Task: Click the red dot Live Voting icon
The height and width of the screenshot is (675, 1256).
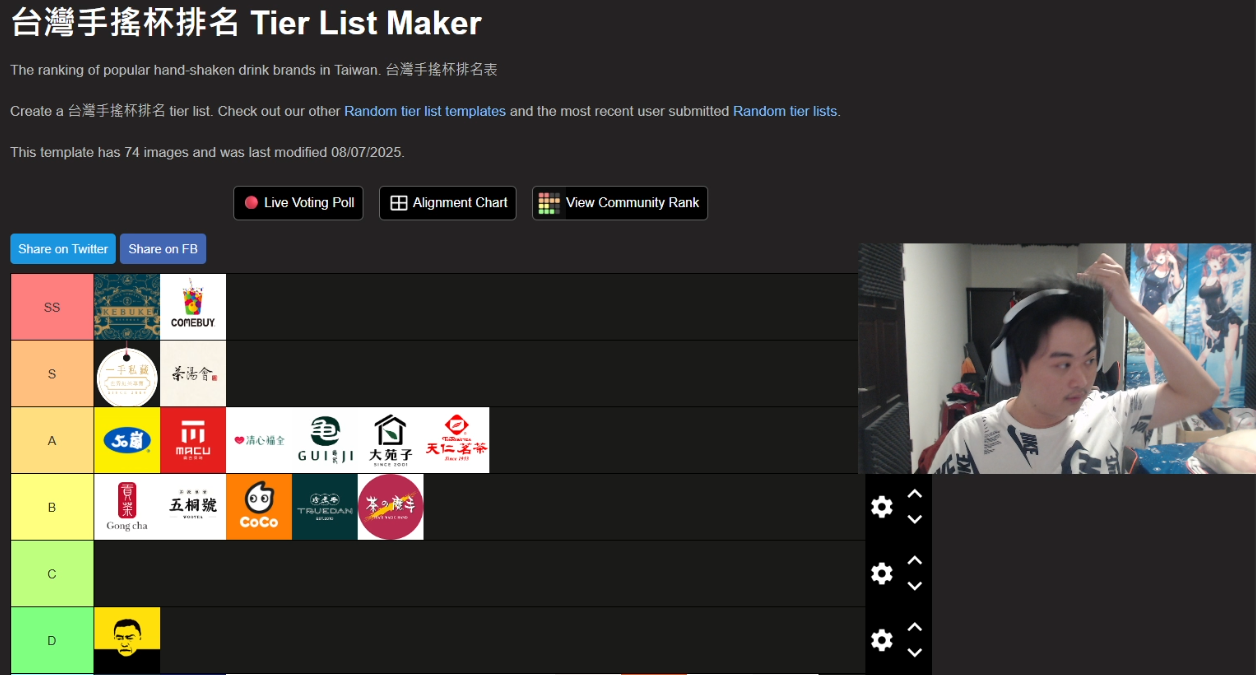Action: 251,203
